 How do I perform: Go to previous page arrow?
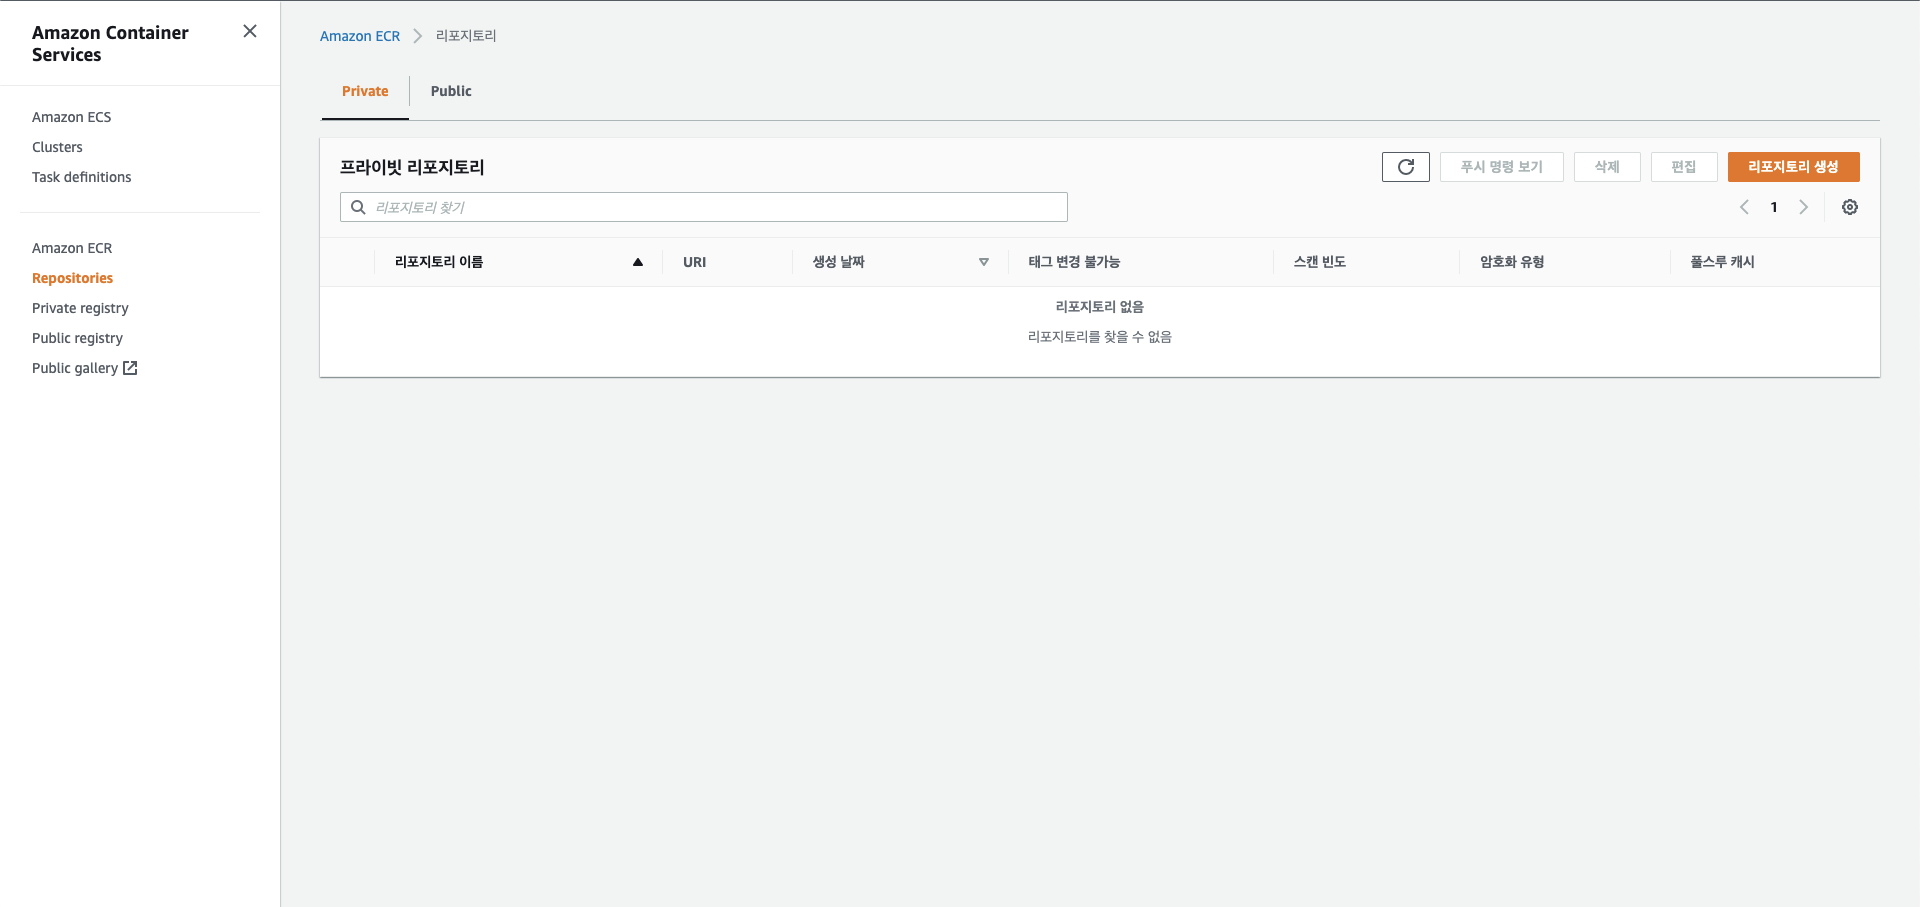[x=1744, y=207]
